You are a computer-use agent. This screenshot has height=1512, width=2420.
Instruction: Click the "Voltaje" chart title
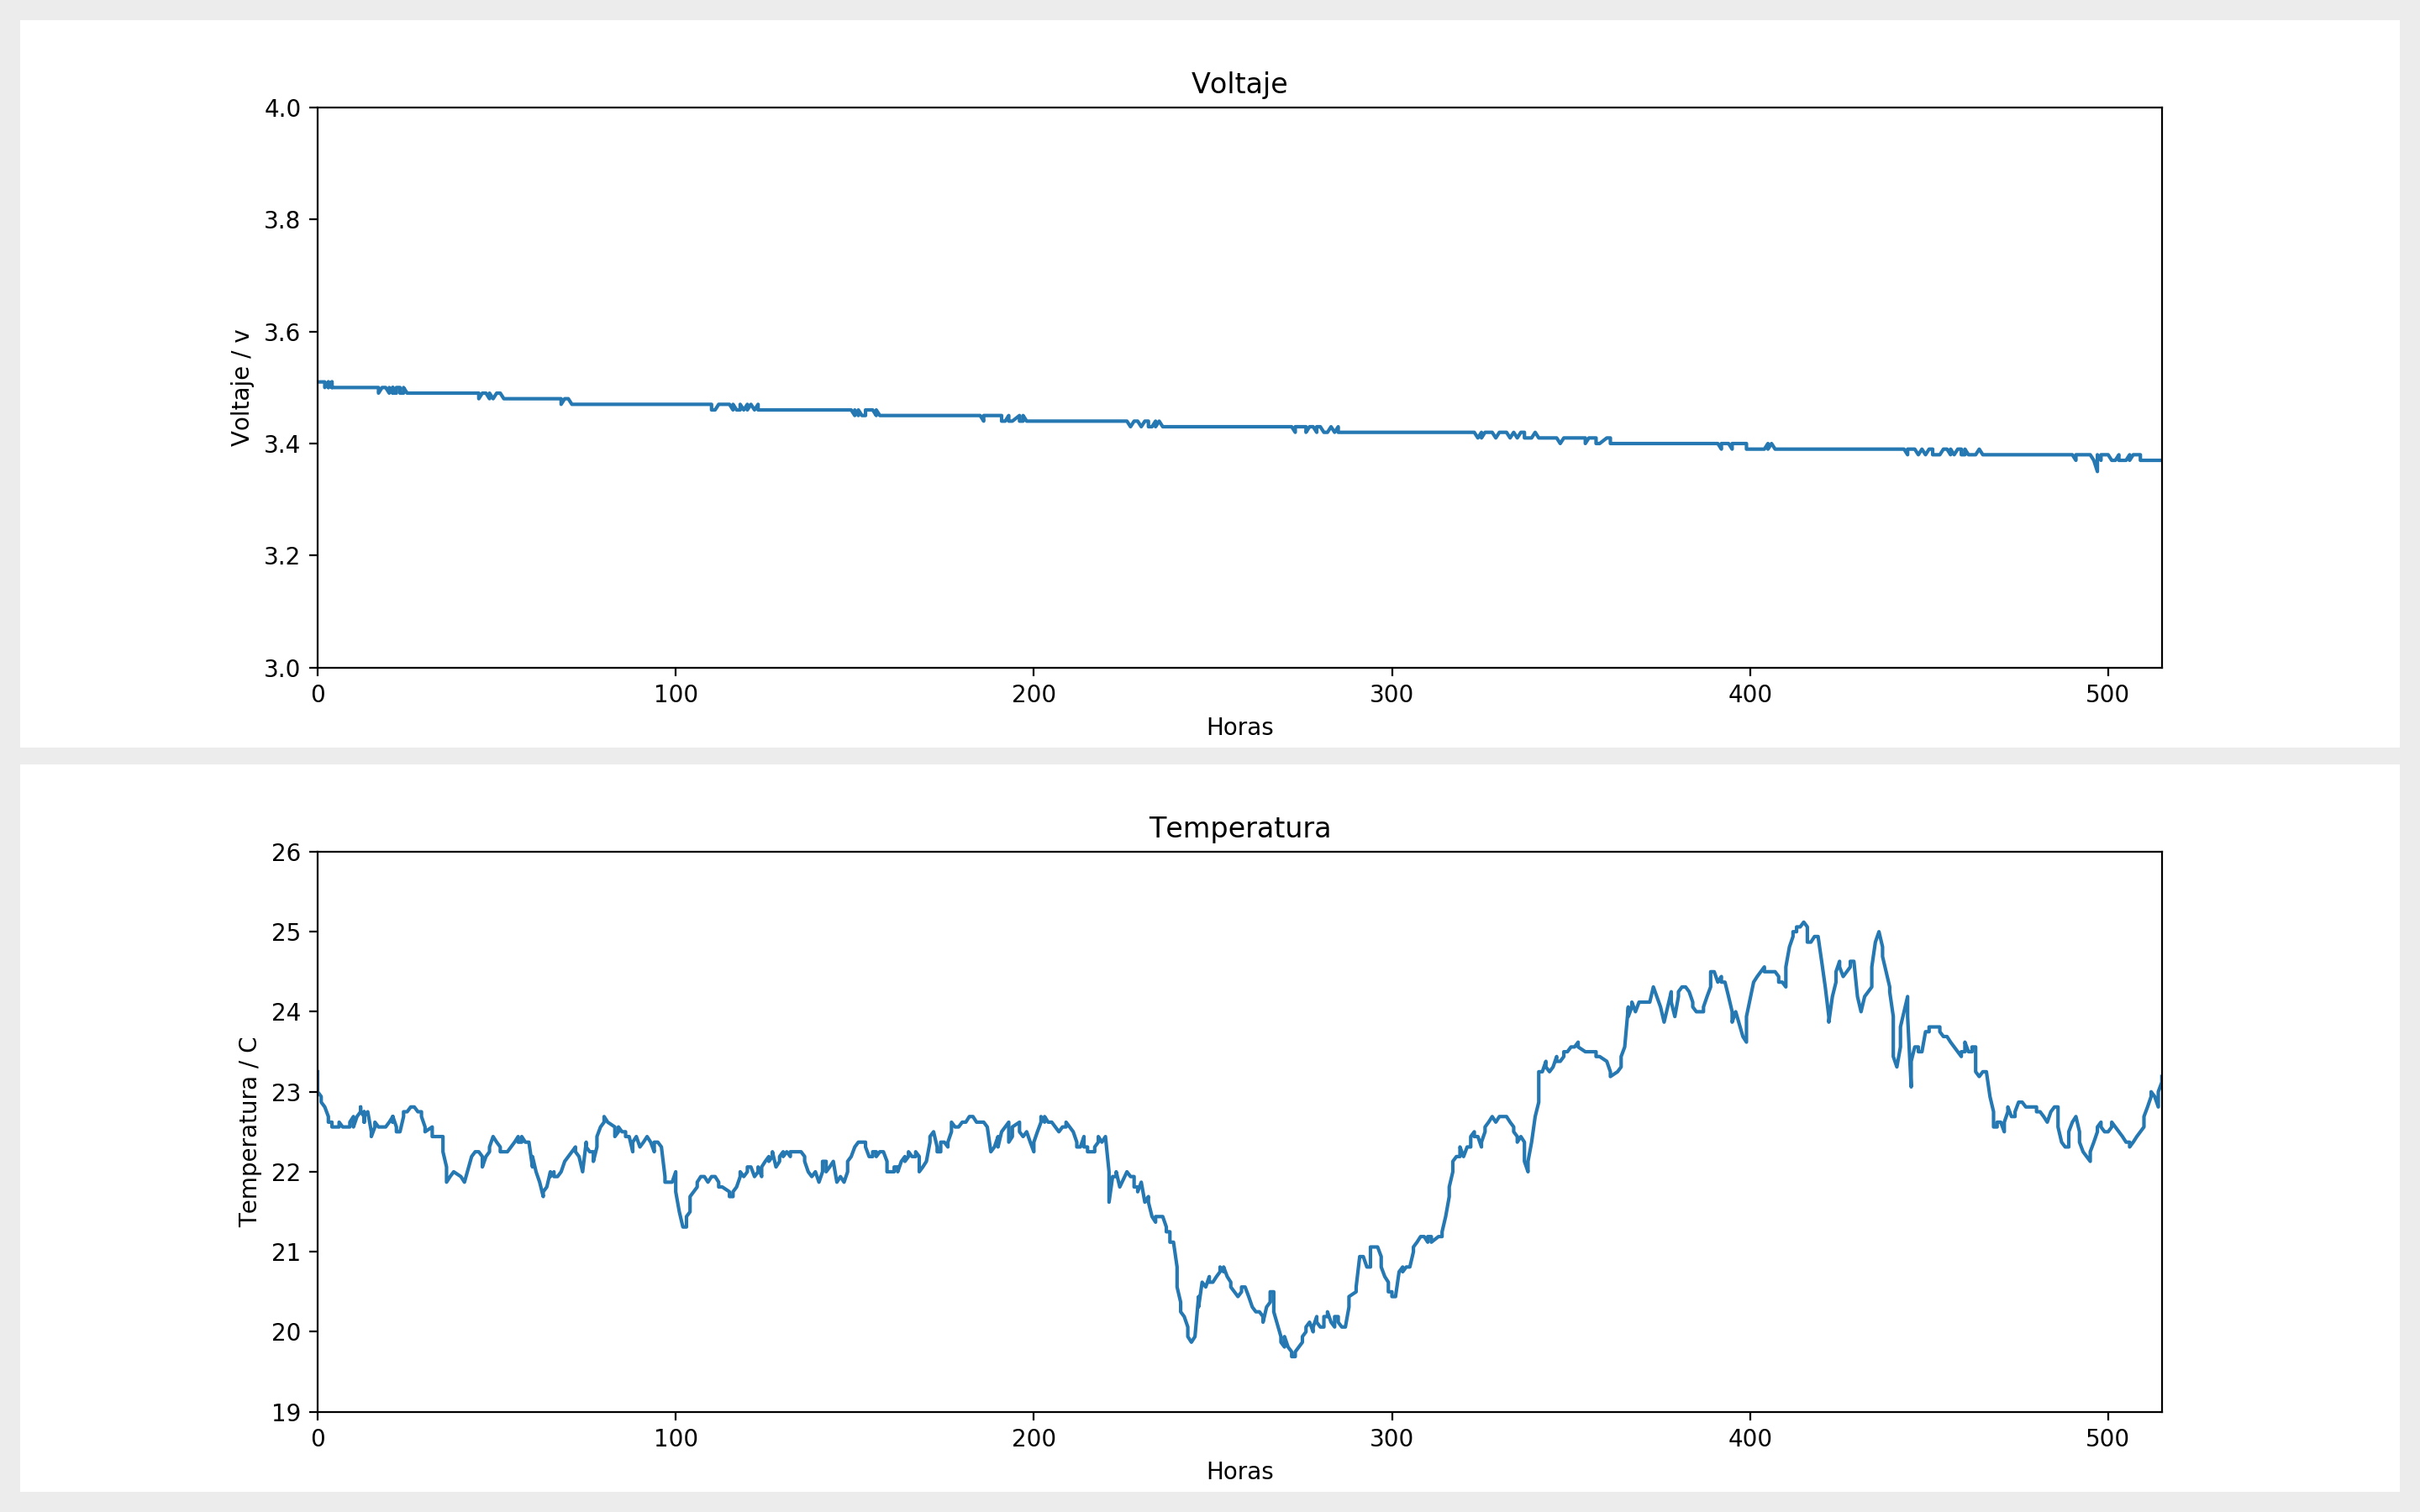[x=1239, y=84]
